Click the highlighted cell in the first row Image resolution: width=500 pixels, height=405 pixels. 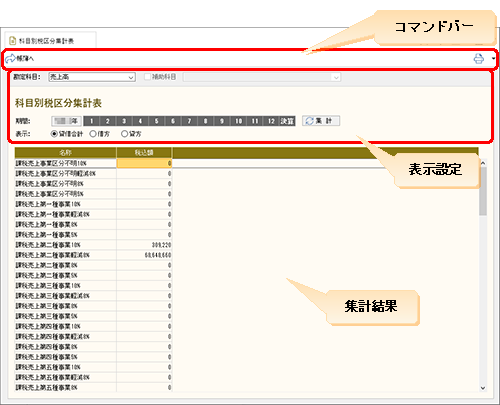tap(144, 163)
